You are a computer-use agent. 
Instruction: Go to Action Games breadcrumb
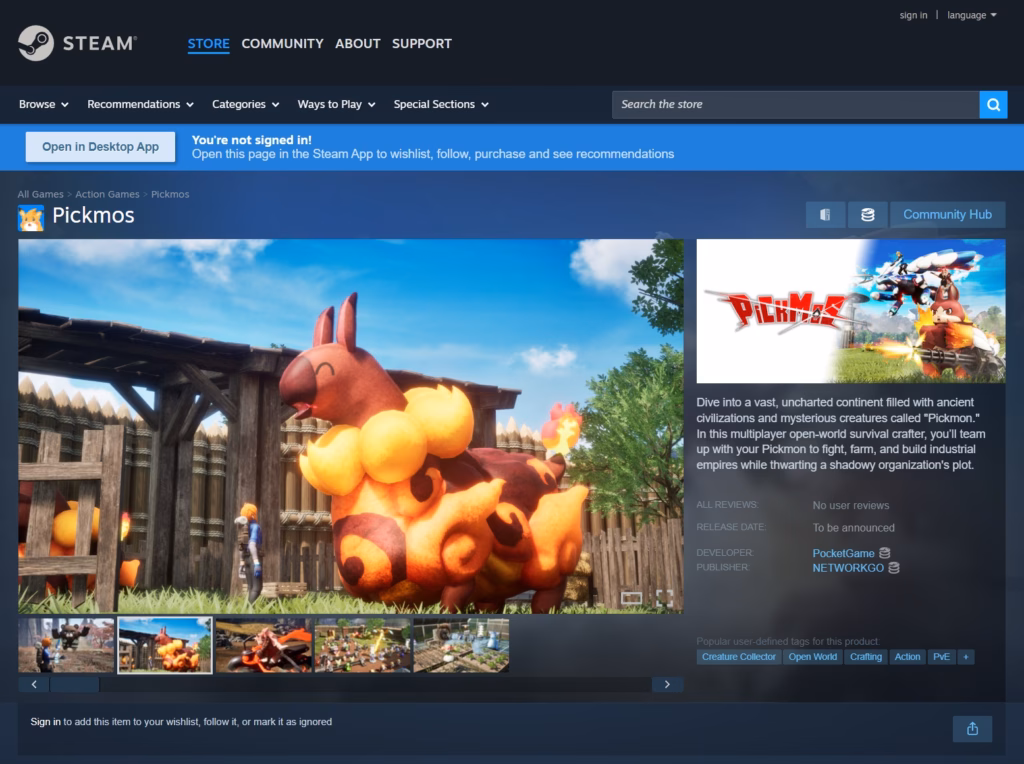click(107, 195)
